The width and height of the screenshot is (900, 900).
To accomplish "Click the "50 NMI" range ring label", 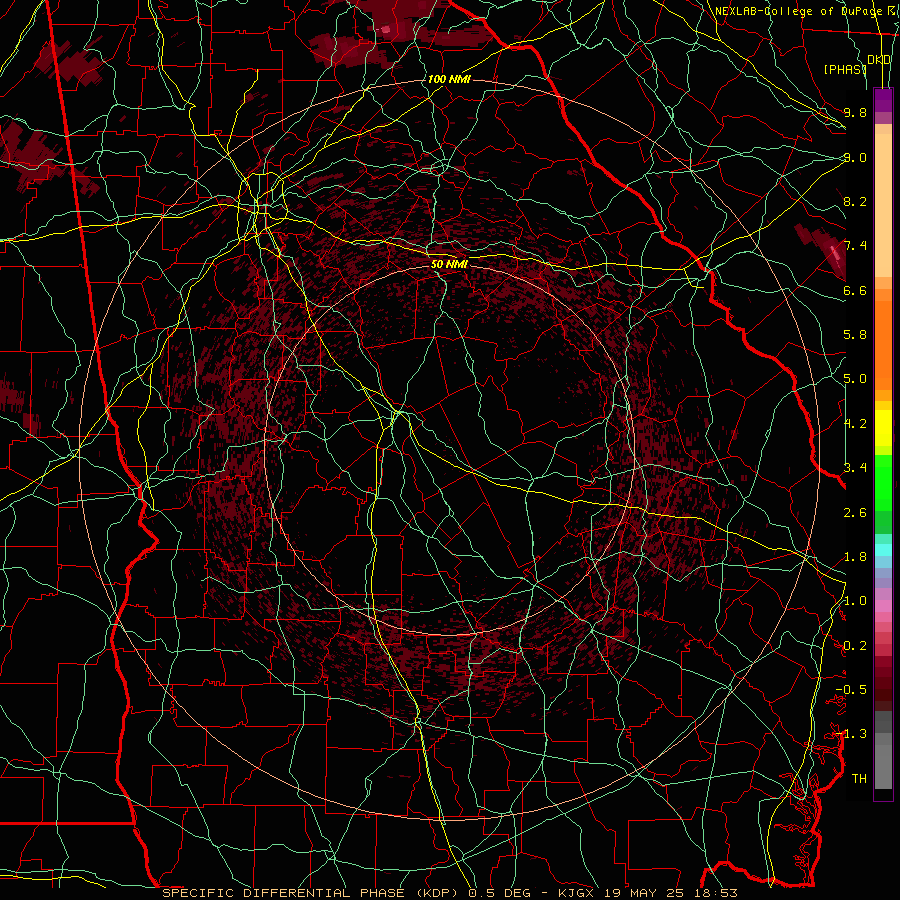I will coord(449,264).
